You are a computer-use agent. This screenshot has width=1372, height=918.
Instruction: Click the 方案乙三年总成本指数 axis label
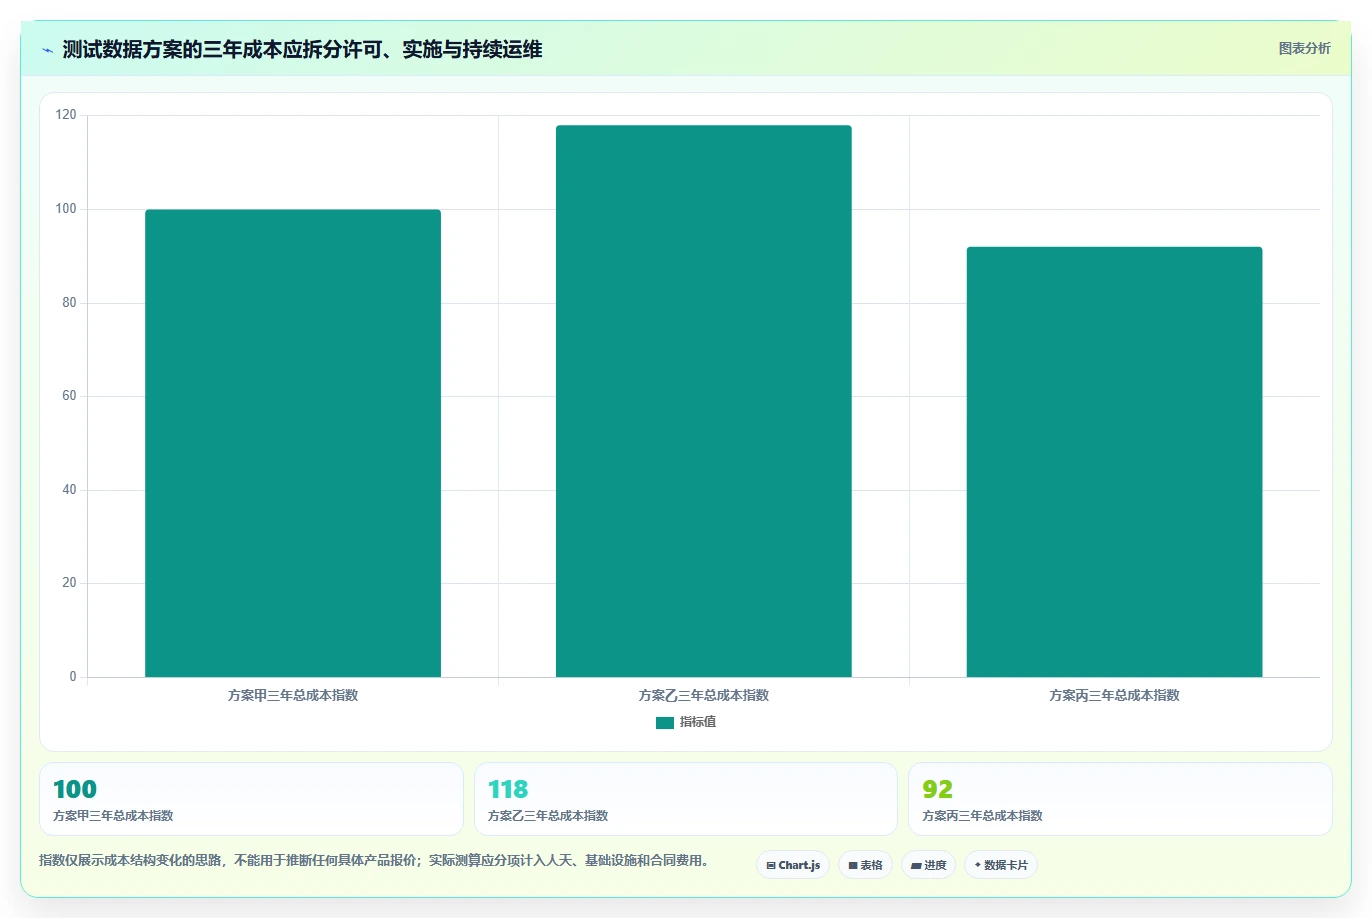point(704,695)
